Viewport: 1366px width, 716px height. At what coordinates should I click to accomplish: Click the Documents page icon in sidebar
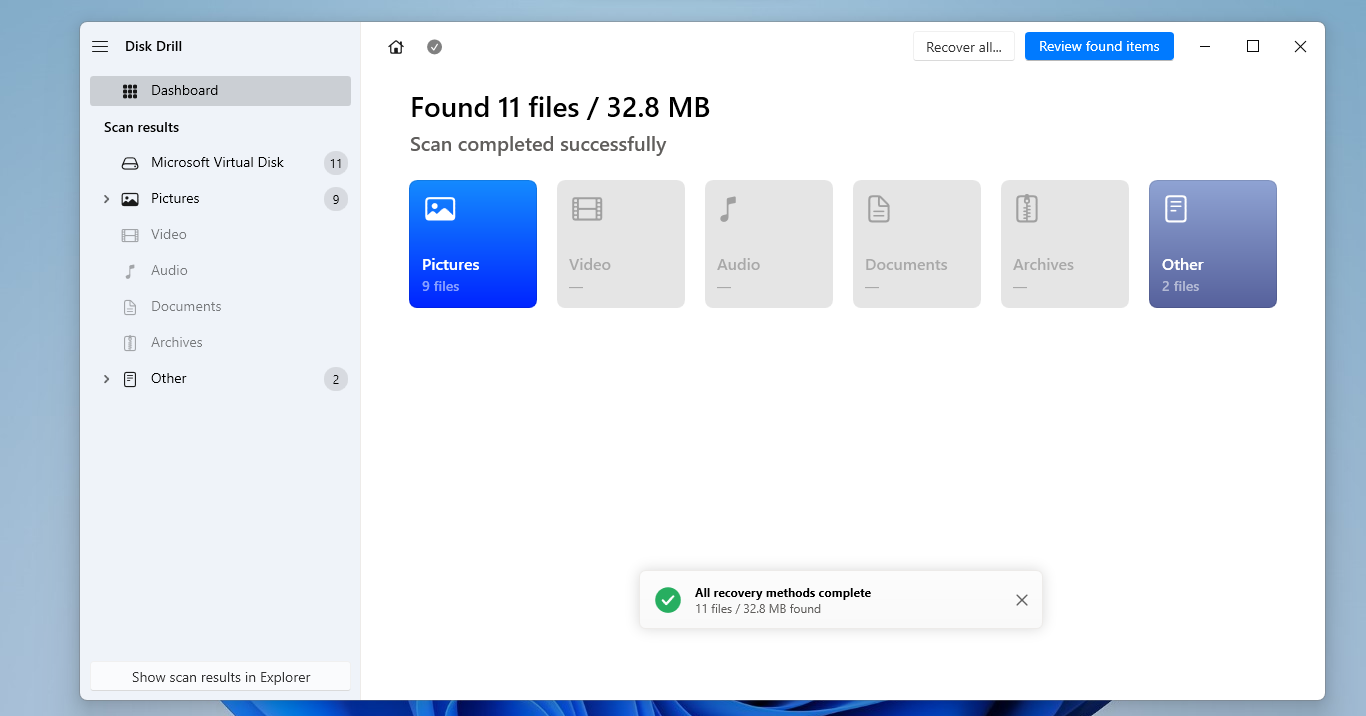click(130, 307)
